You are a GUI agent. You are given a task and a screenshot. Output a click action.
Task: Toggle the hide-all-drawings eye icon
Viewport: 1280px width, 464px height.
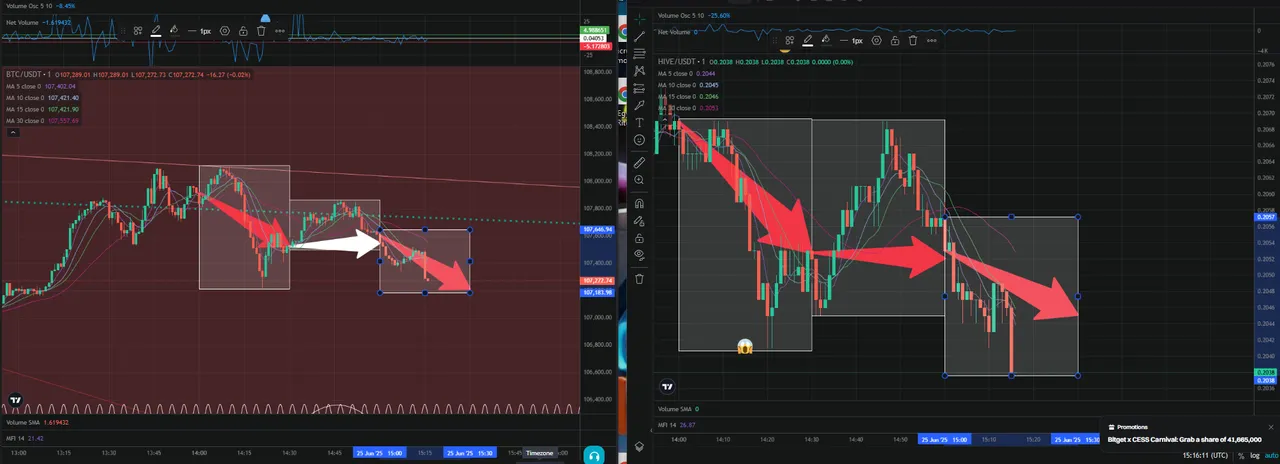(639, 255)
